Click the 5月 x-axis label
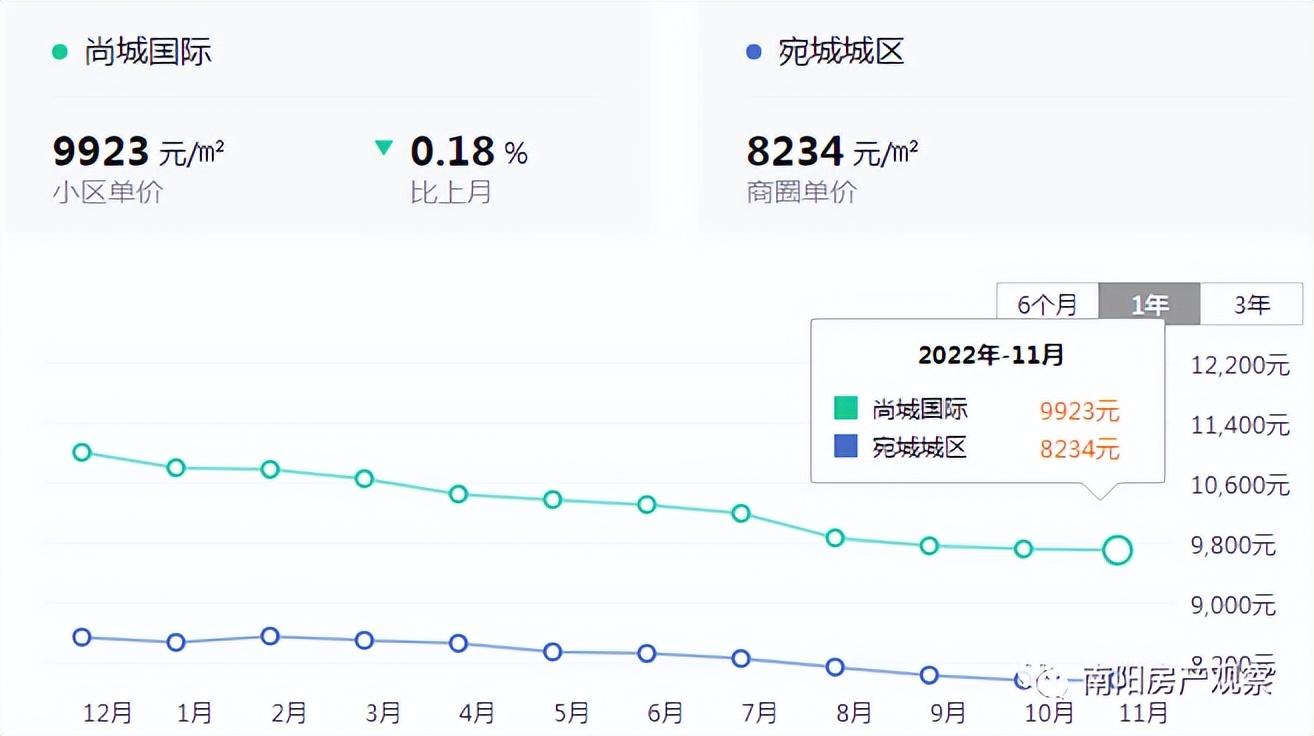Image resolution: width=1314 pixels, height=736 pixels. click(571, 712)
